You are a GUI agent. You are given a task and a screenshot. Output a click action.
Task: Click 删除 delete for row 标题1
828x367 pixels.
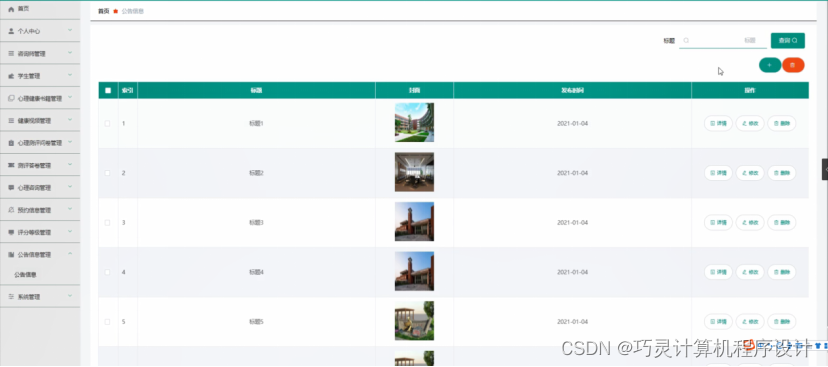click(x=782, y=124)
